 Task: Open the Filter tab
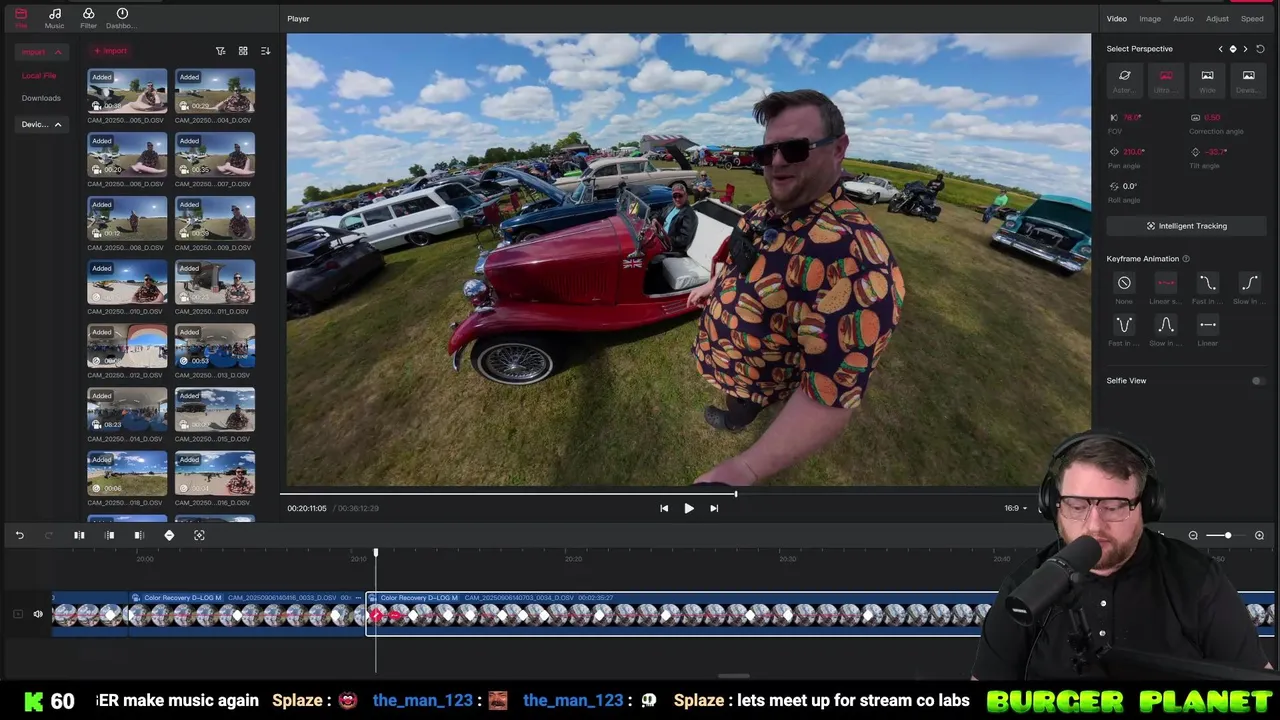pyautogui.click(x=88, y=18)
